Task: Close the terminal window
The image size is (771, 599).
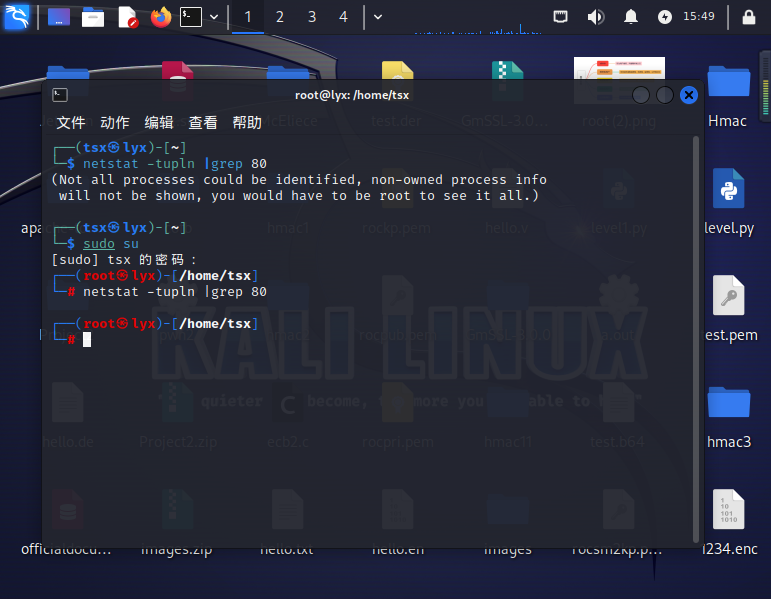Action: click(689, 95)
